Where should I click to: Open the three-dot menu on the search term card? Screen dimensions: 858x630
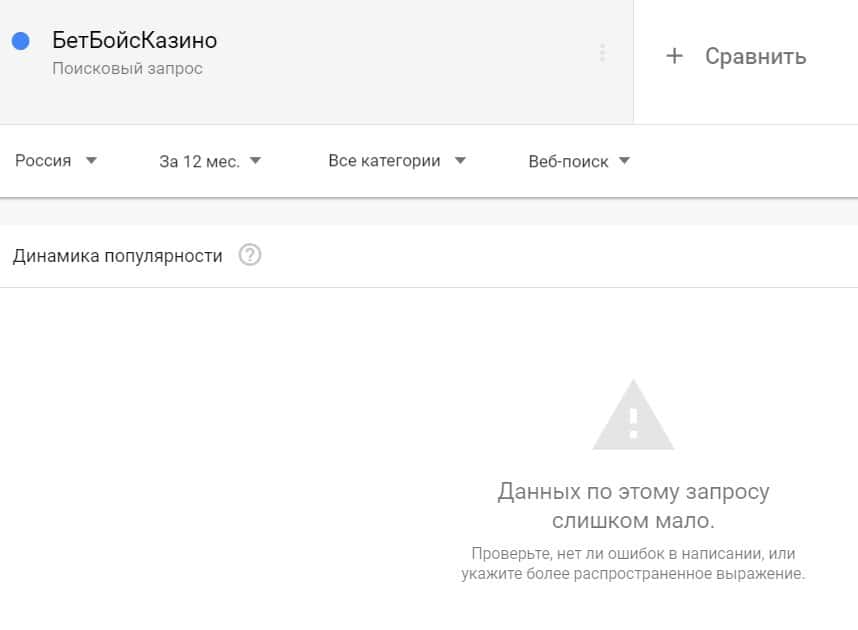point(602,53)
